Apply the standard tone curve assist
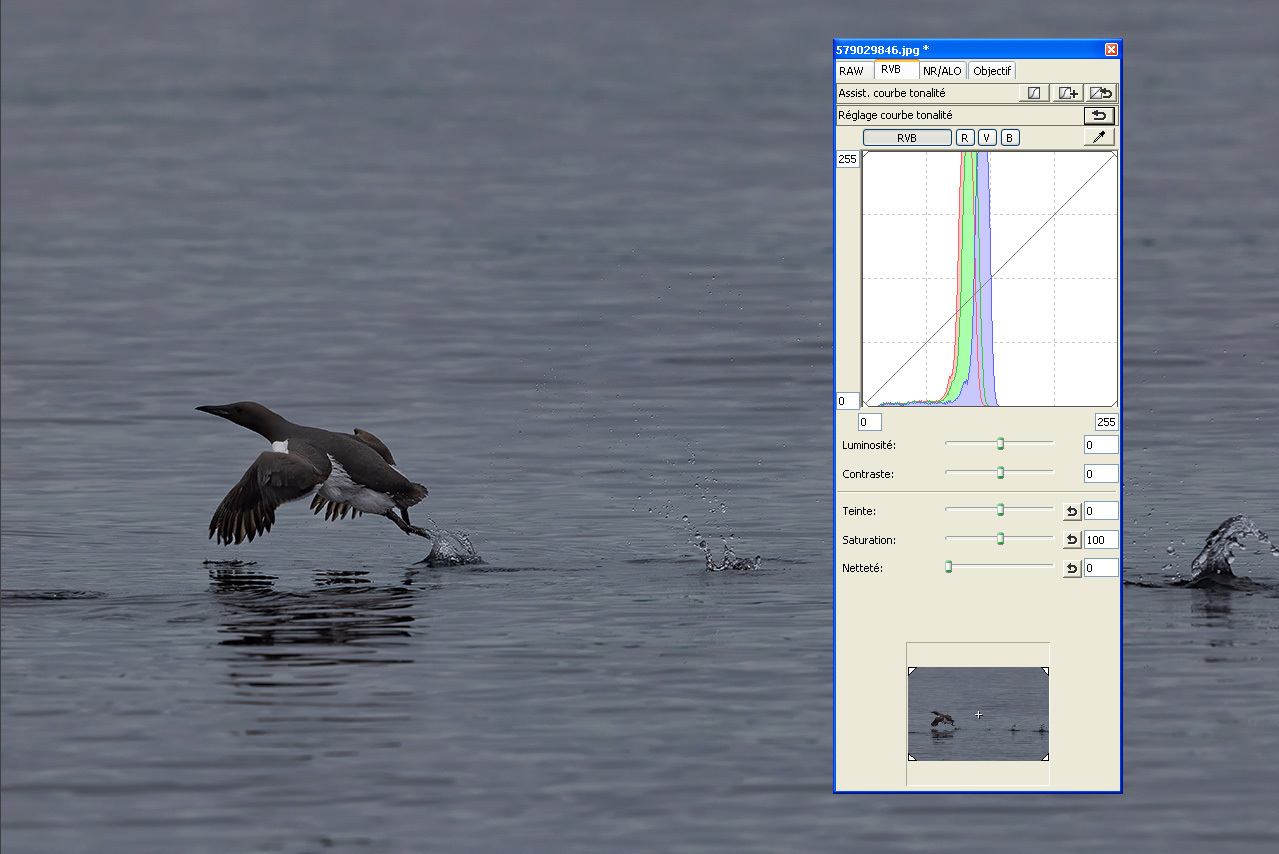 (1034, 93)
